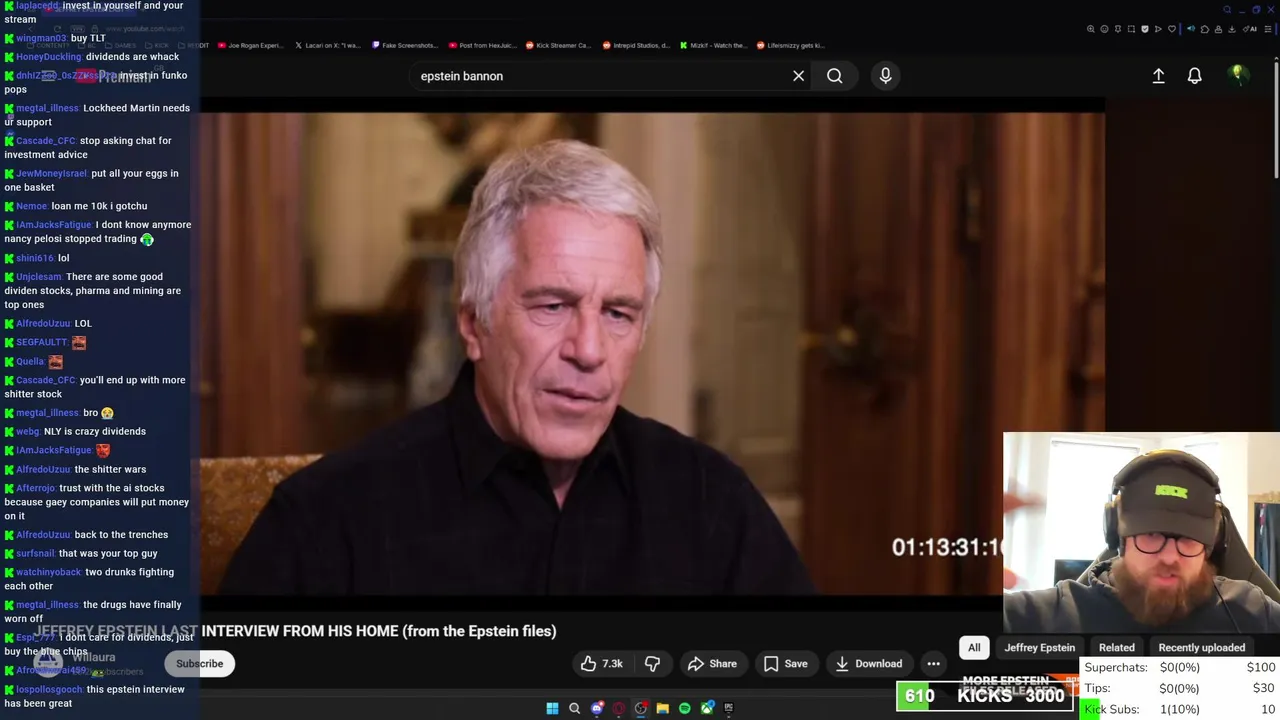Select the Jeffrey Epstein filter chip
Viewport: 1280px width, 720px height.
1039,648
